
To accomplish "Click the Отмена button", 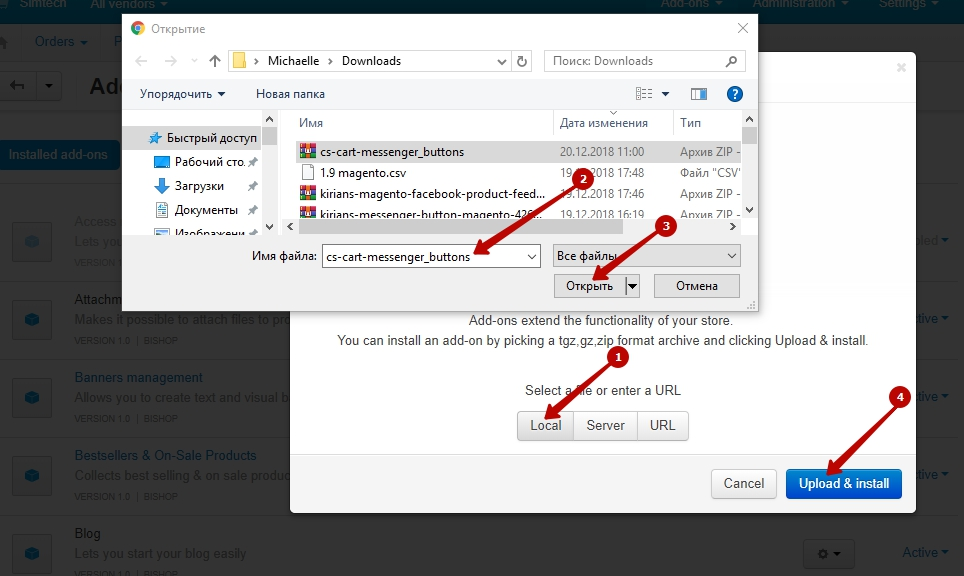I will point(697,286).
